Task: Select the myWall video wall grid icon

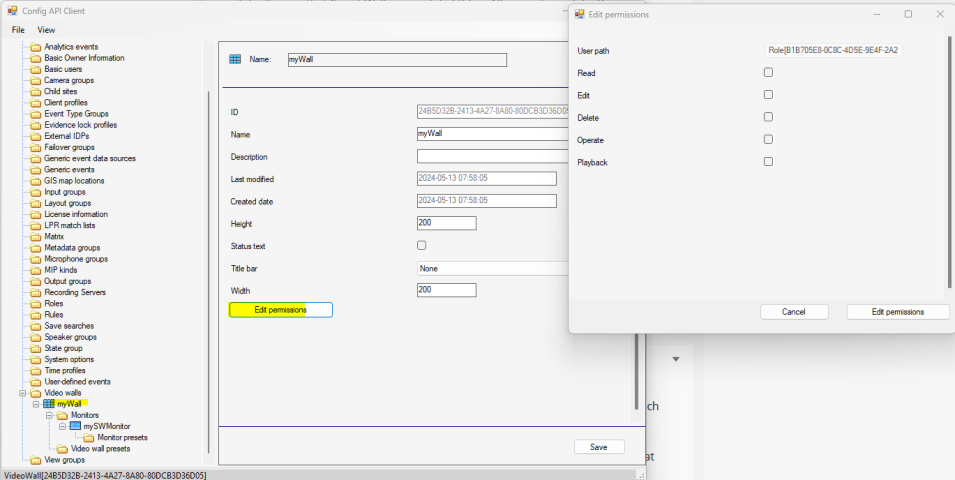Action: [x=49, y=404]
